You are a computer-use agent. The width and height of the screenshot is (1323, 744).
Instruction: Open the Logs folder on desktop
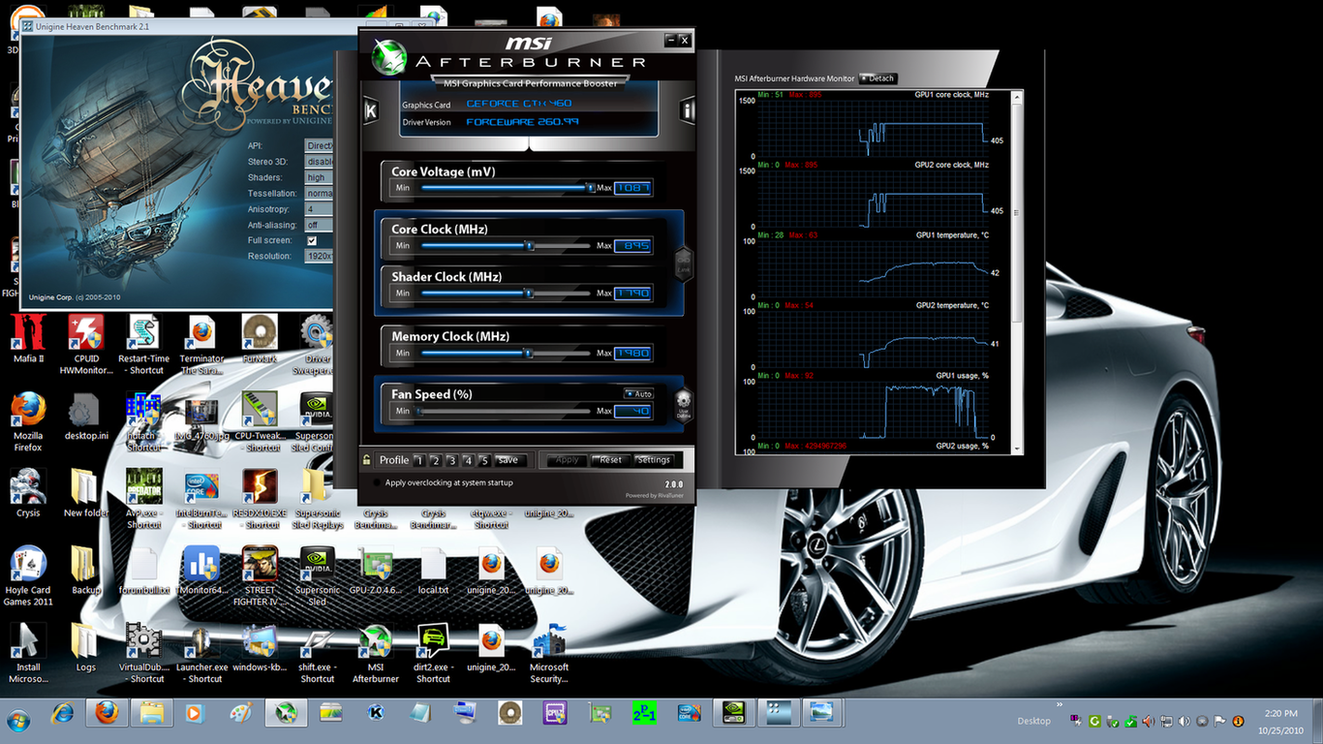(85, 648)
